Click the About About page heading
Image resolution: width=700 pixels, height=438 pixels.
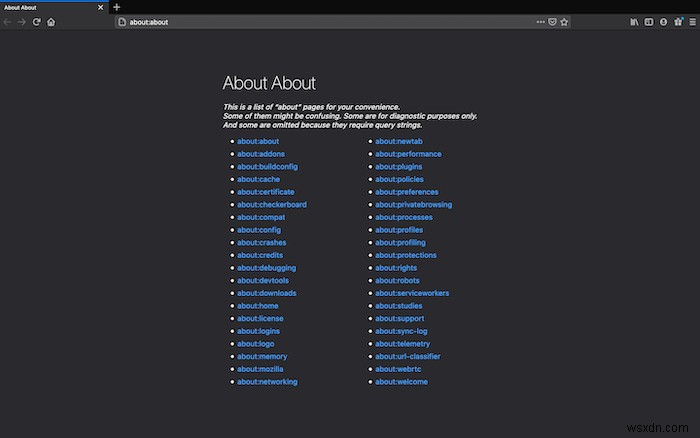(x=269, y=83)
